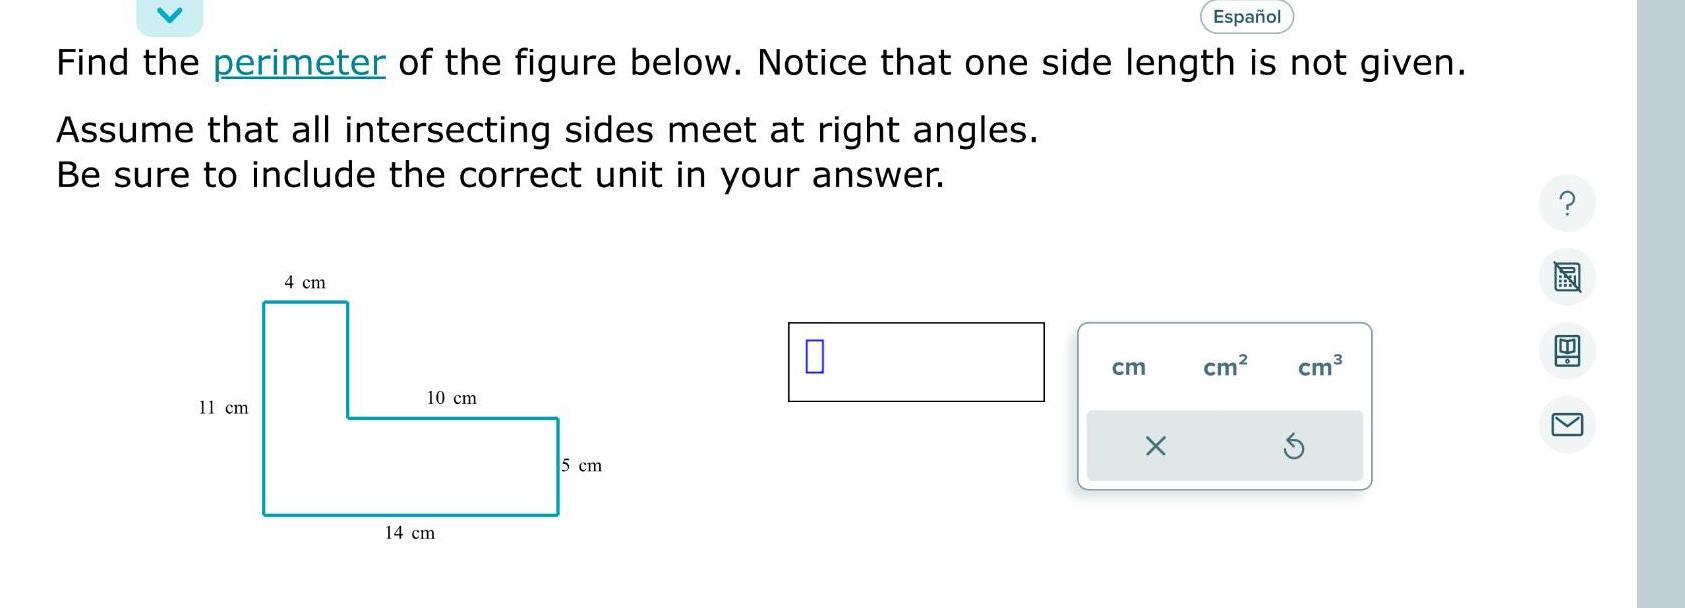
Task: Select the cm³ unit option
Action: pos(1317,366)
